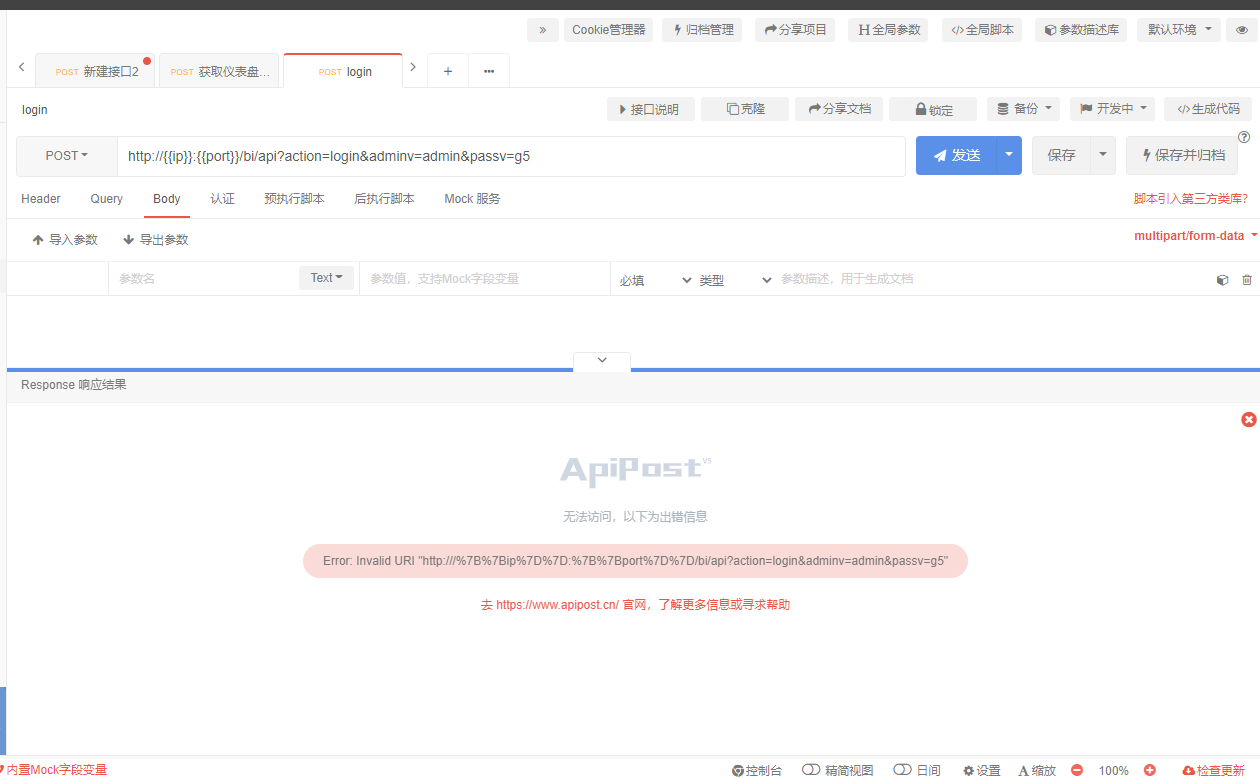This screenshot has width=1260, height=781.
Task: Open POST method dropdown
Action: coord(67,156)
